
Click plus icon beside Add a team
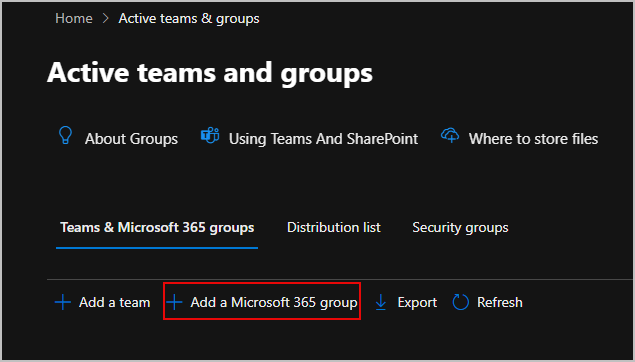[63, 302]
